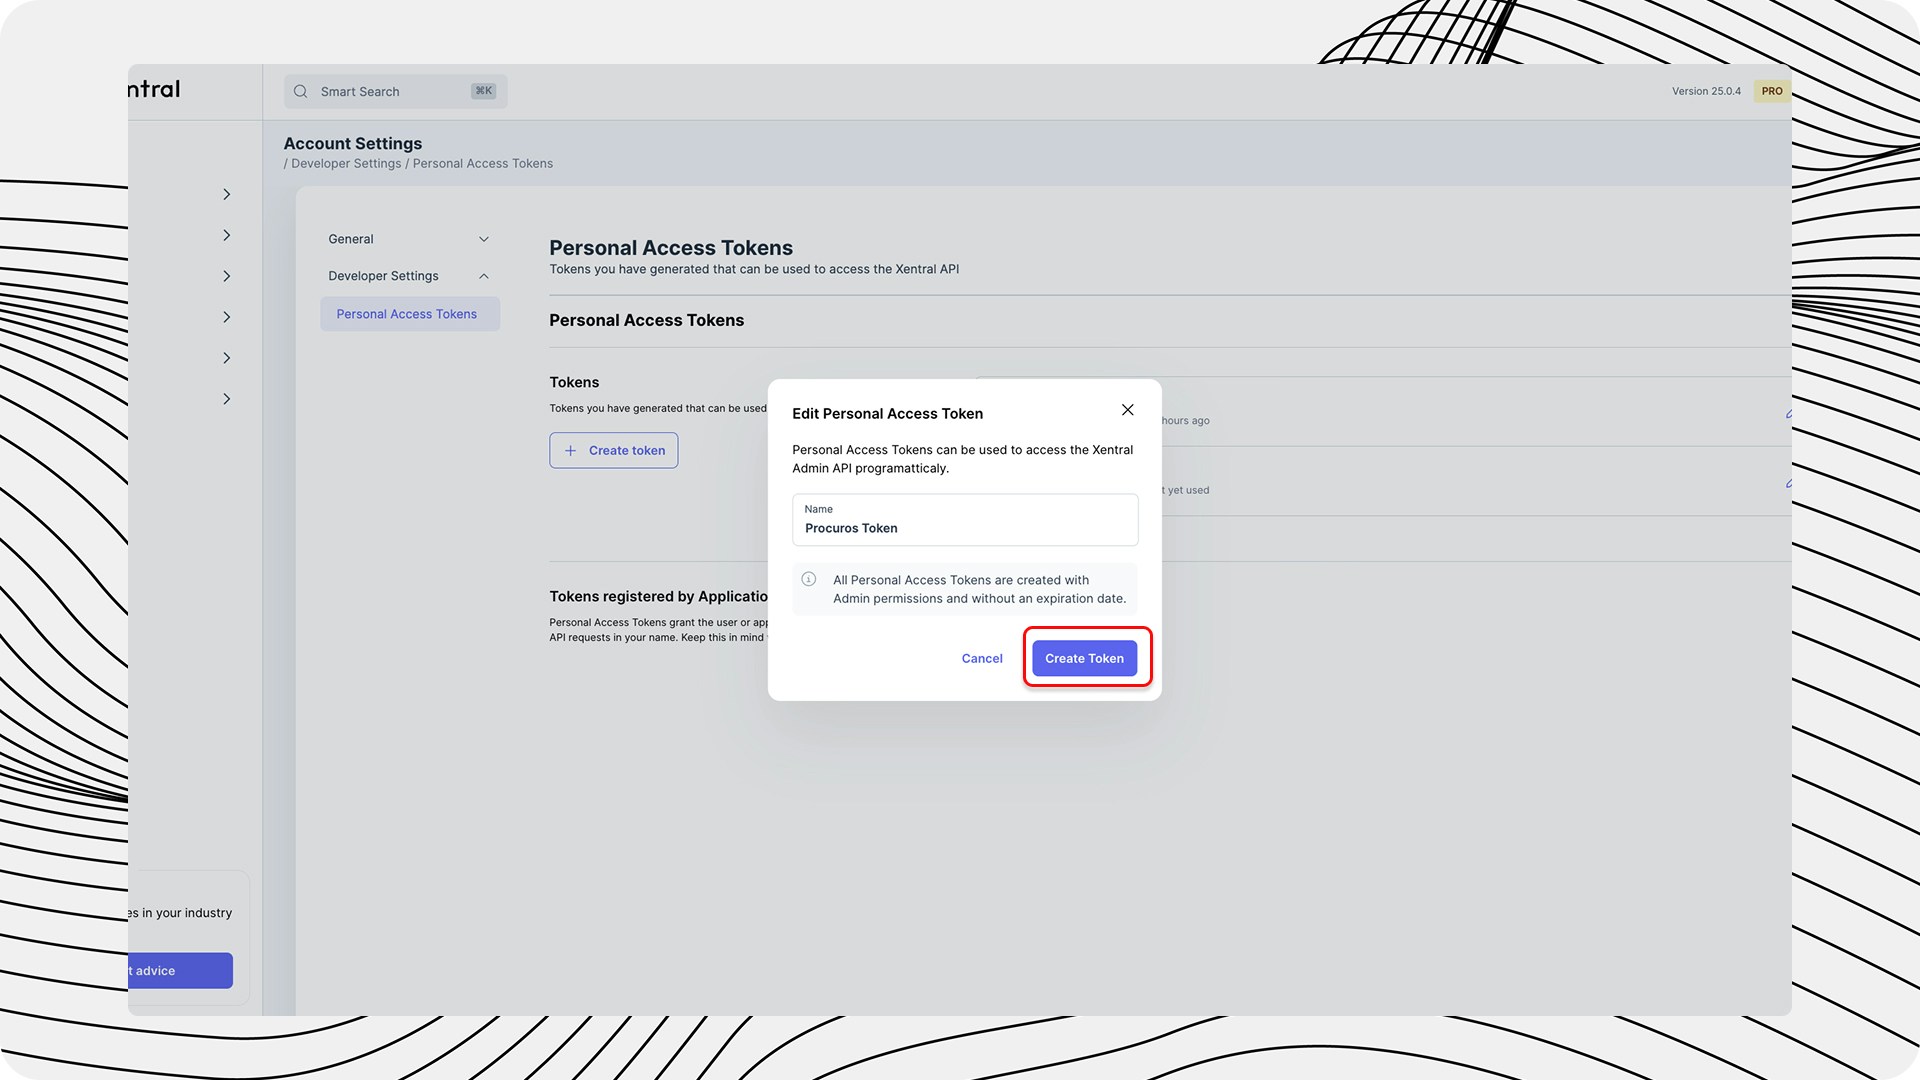Close the Edit Personal Access Token dialog
This screenshot has height=1080, width=1920.
click(1127, 410)
